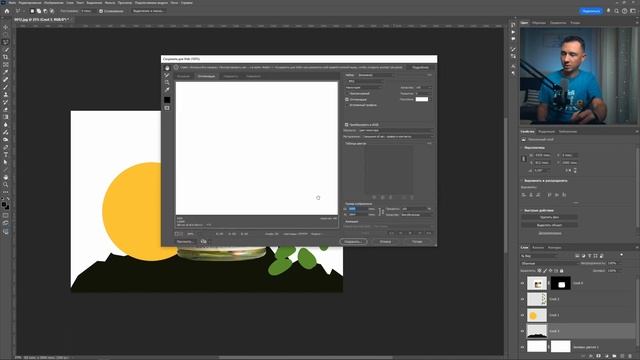
Task: Switch to the Properties tab in right panel
Action: point(527,131)
